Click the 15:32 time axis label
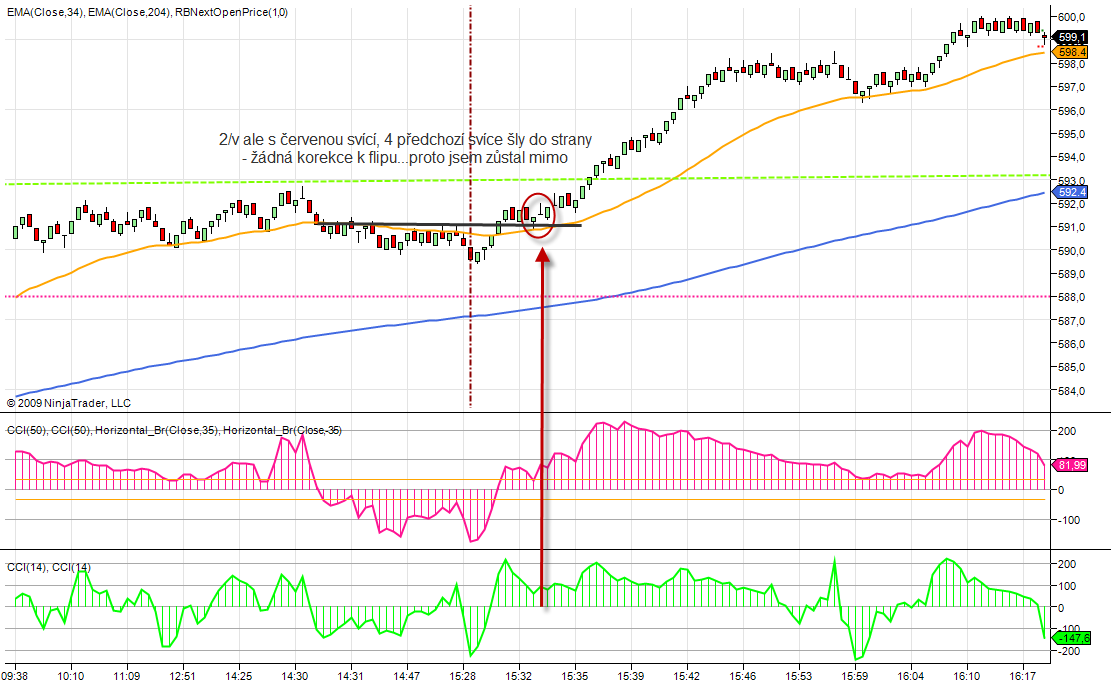 click(519, 676)
